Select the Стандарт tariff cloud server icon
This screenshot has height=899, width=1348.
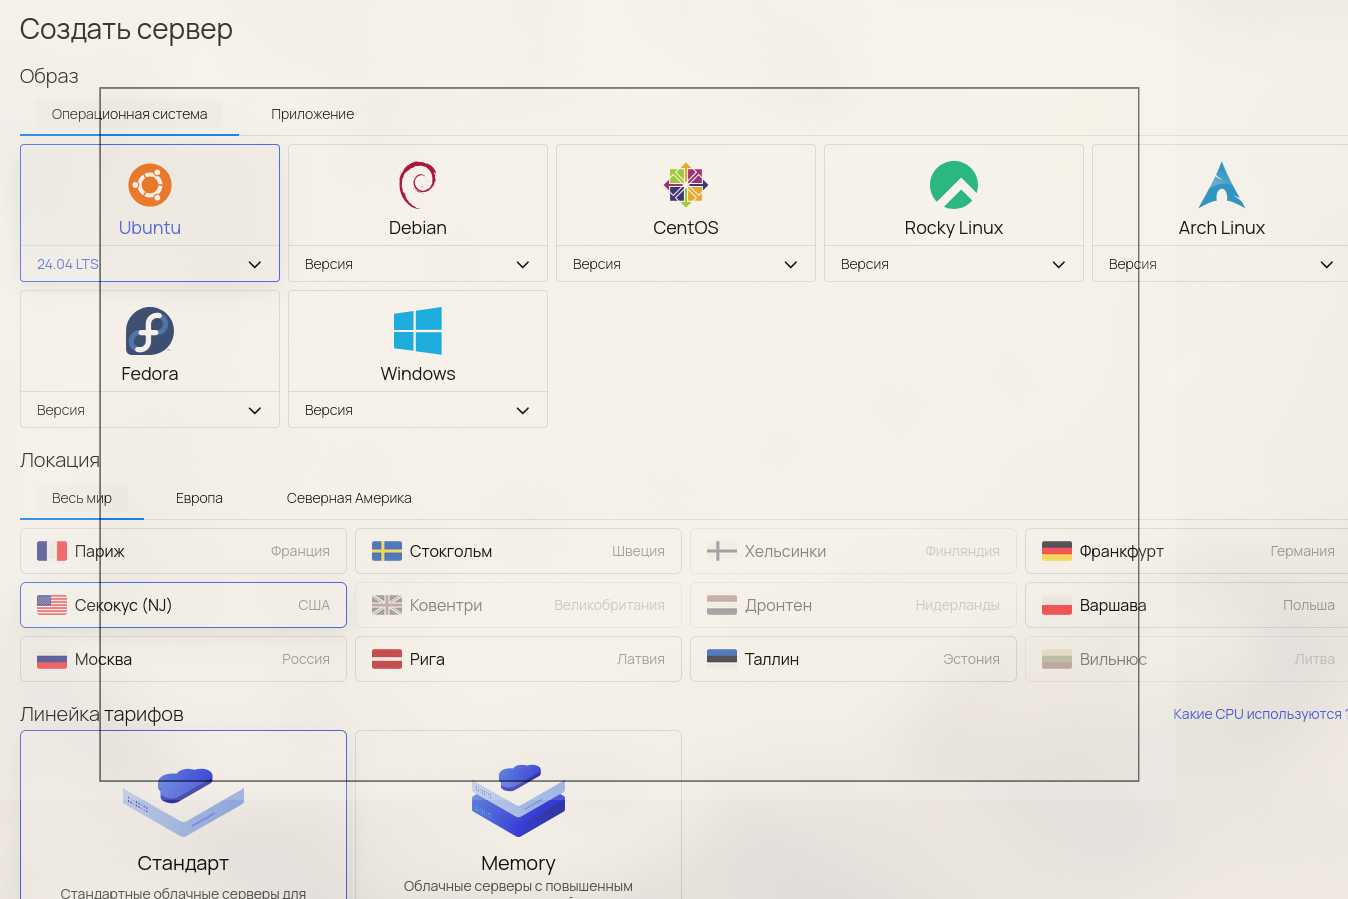coord(183,802)
